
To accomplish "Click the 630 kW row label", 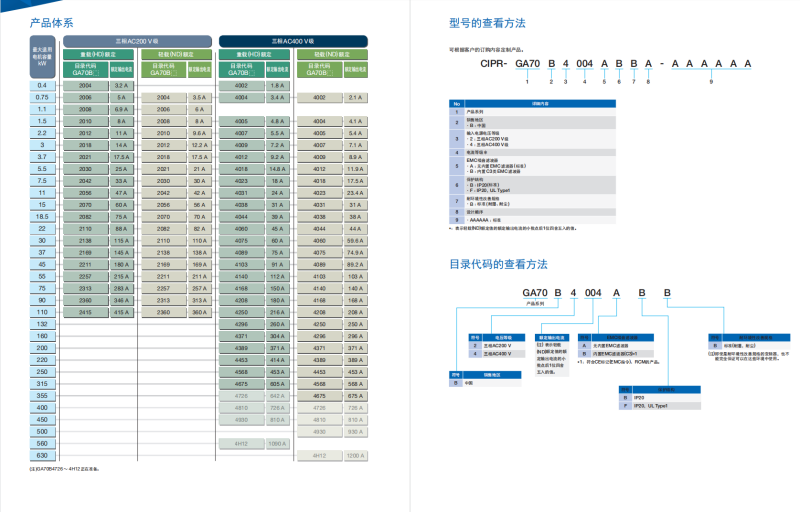I will 42,455.
